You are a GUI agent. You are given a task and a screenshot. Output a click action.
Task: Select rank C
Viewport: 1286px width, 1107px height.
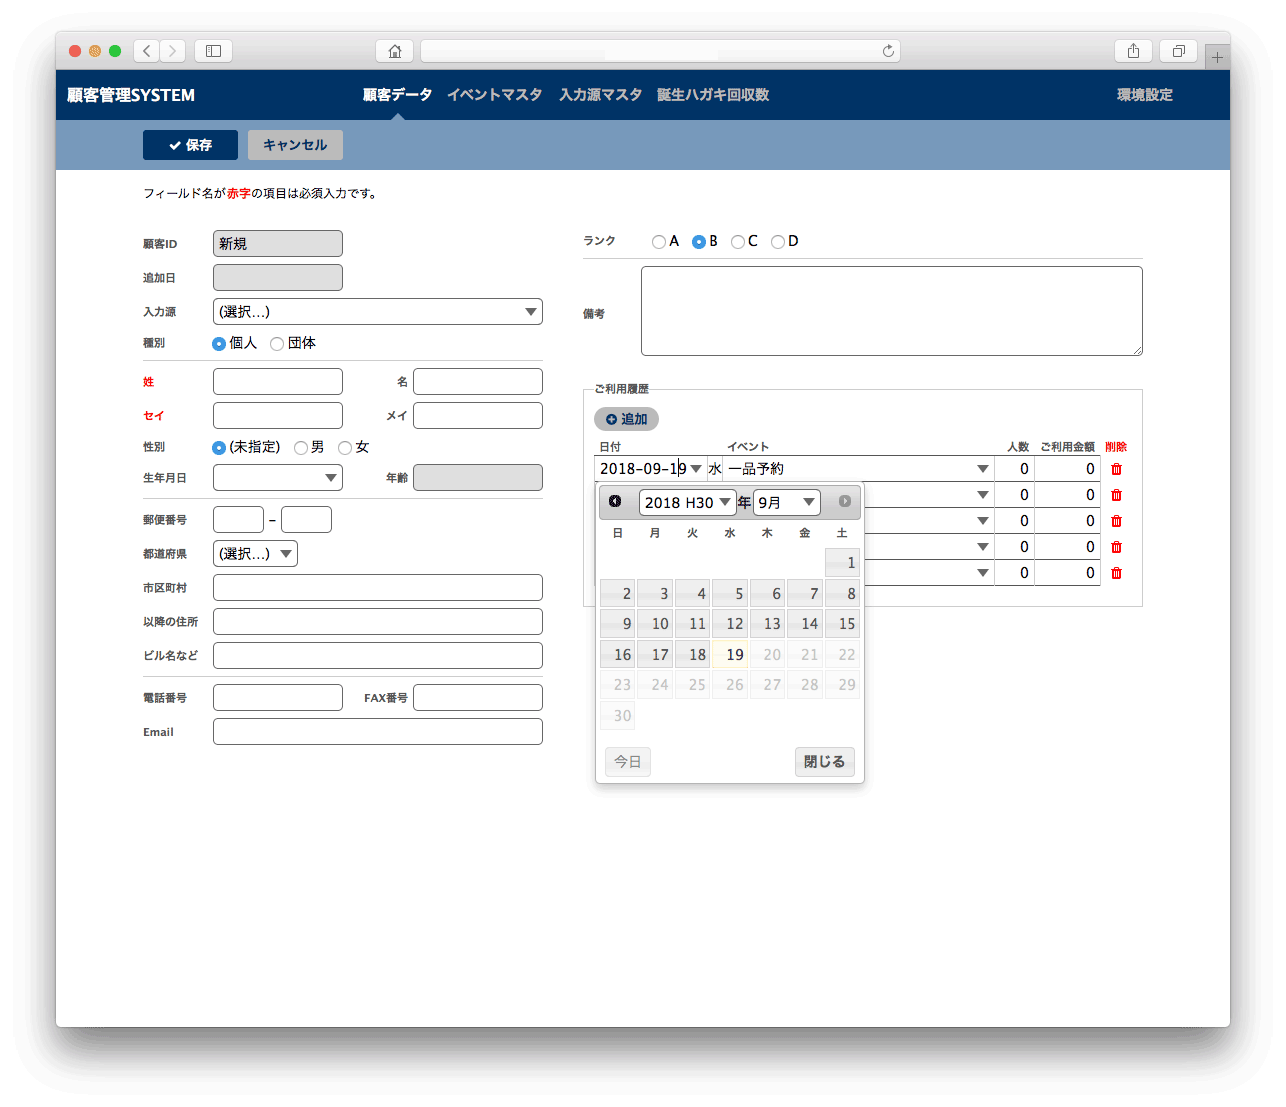point(738,241)
